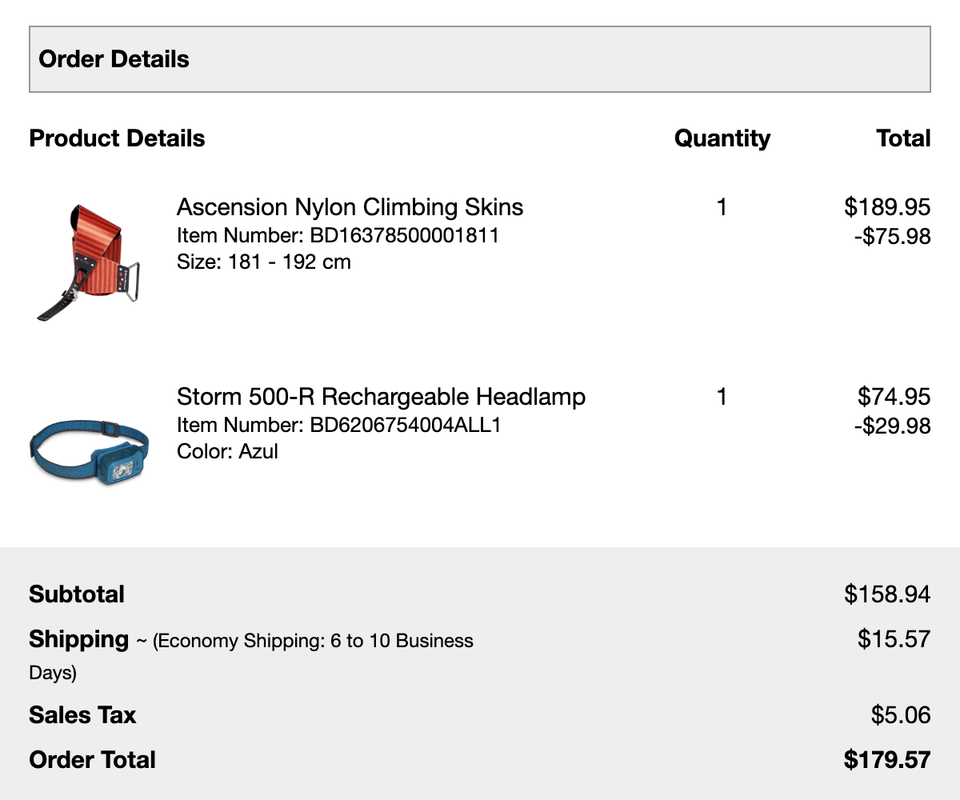Click the Subtotal amount $158.94
Viewport: 960px width, 800px height.
pyautogui.click(x=887, y=594)
